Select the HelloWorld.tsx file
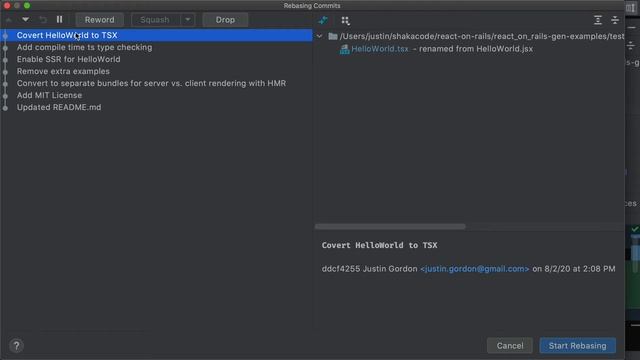This screenshot has width=640, height=360. coord(380,49)
